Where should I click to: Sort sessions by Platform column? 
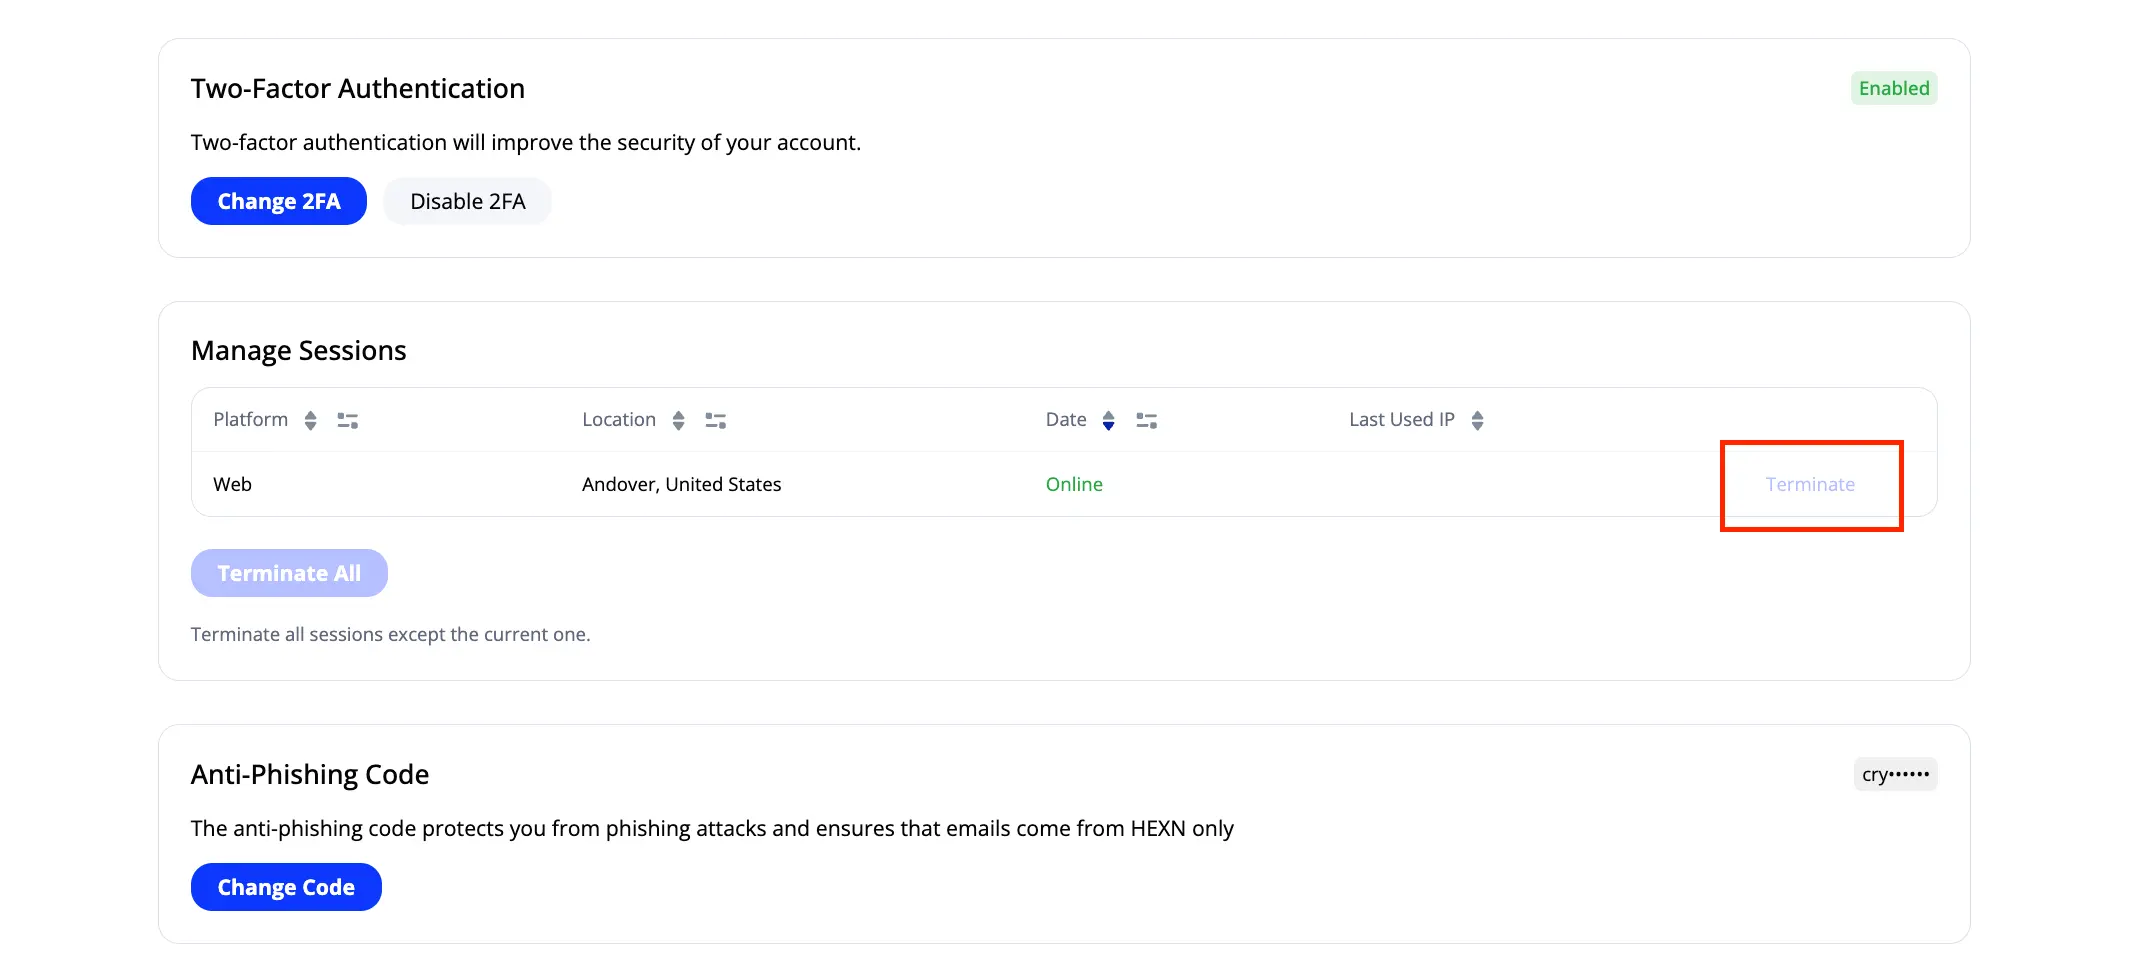tap(311, 421)
